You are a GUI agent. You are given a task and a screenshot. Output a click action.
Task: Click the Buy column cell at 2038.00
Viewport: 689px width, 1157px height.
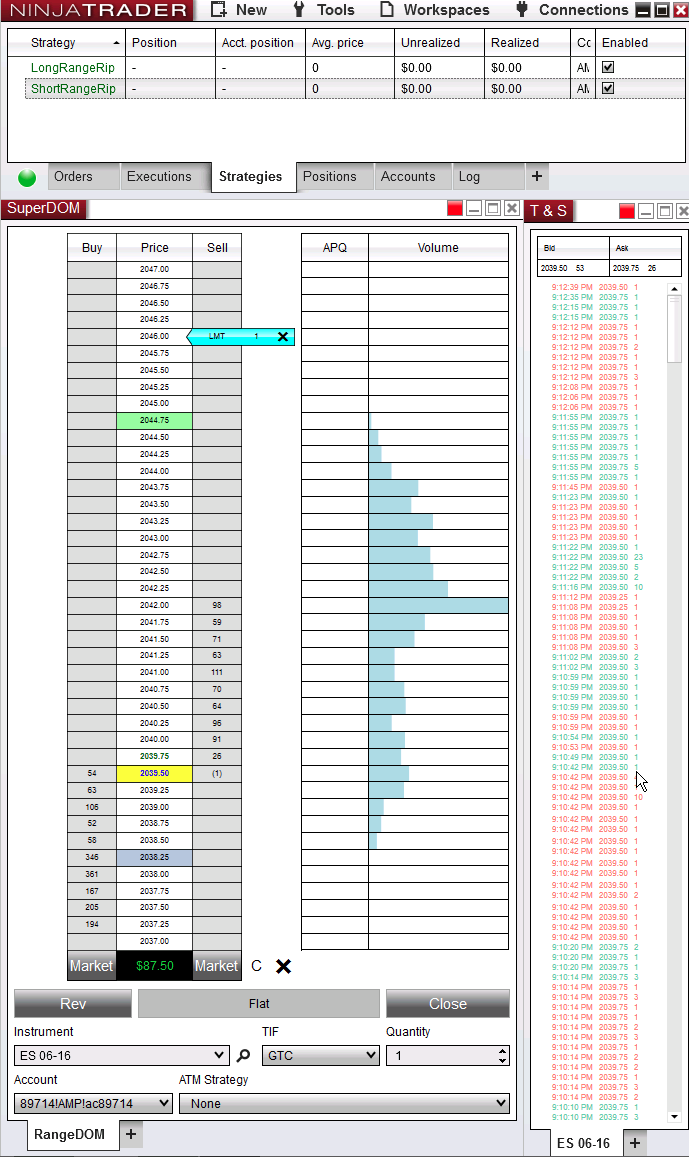tap(91, 874)
